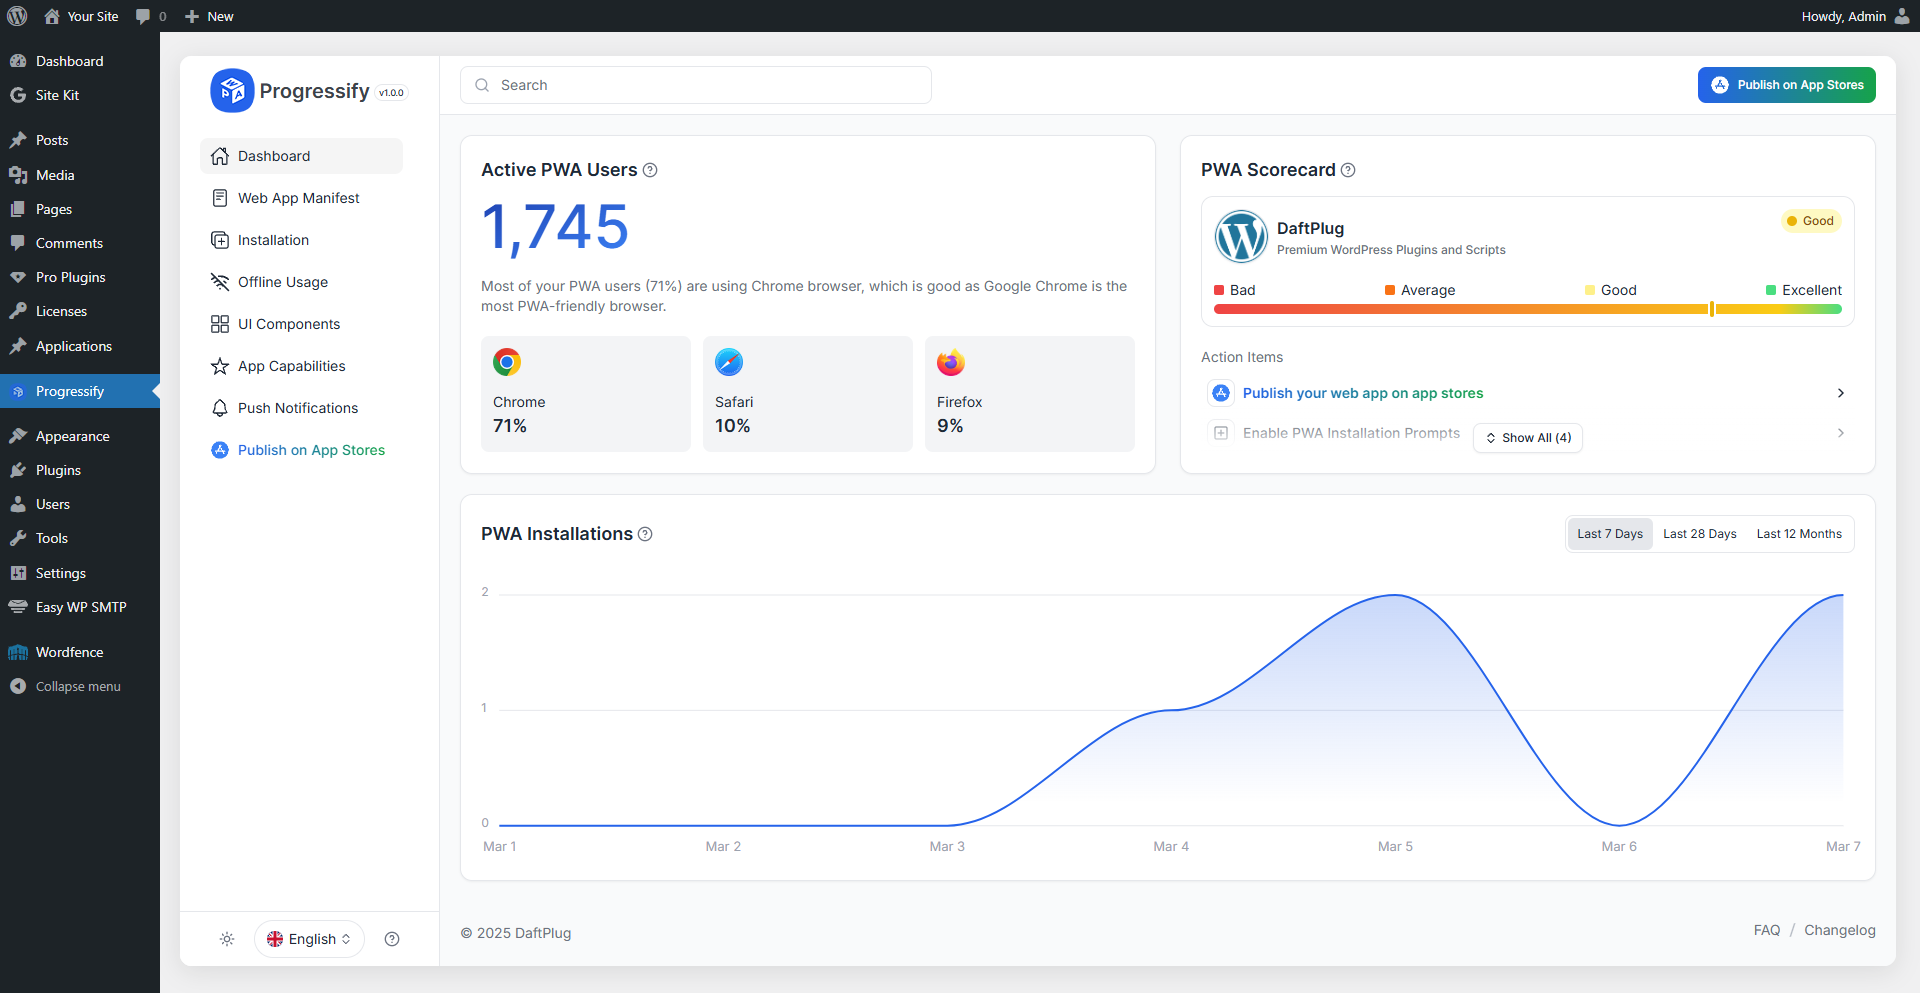Open the Web App Manifest section
Viewport: 1920px width, 993px height.
tap(299, 198)
